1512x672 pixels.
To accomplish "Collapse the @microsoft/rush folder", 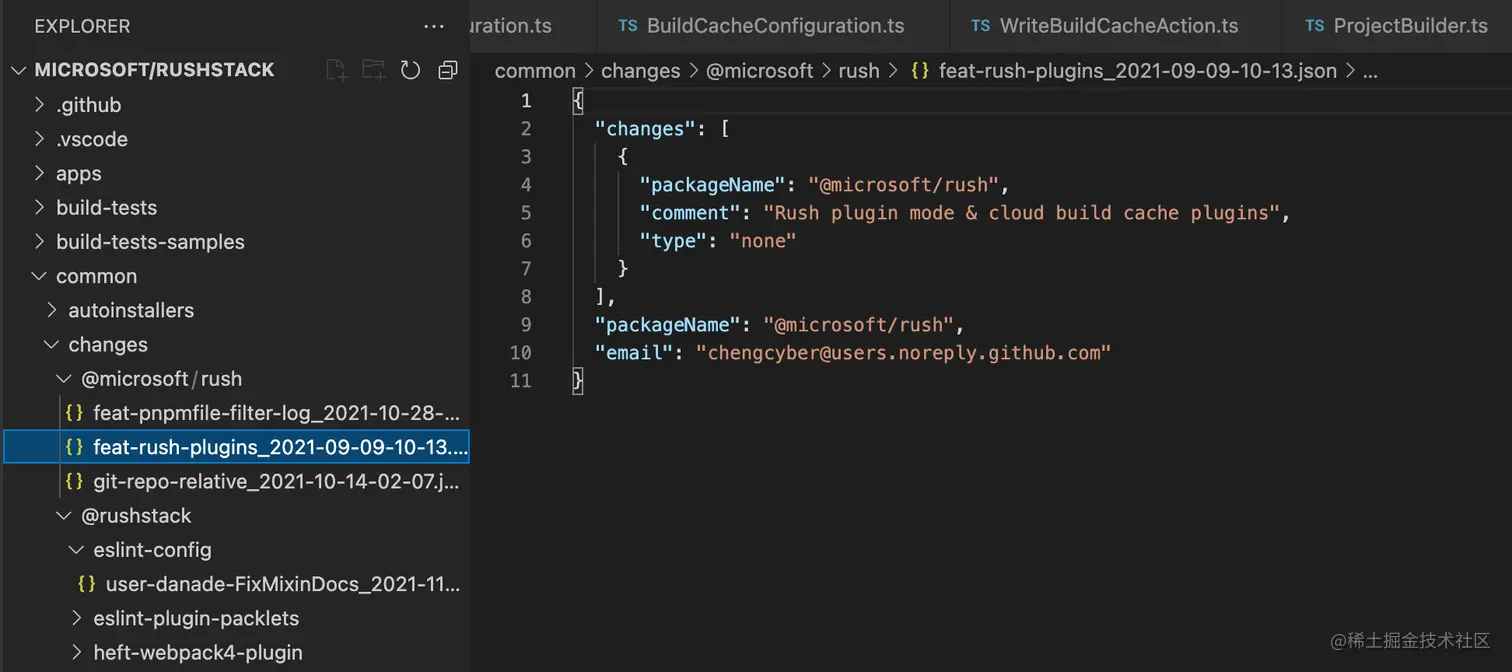I will pos(64,379).
